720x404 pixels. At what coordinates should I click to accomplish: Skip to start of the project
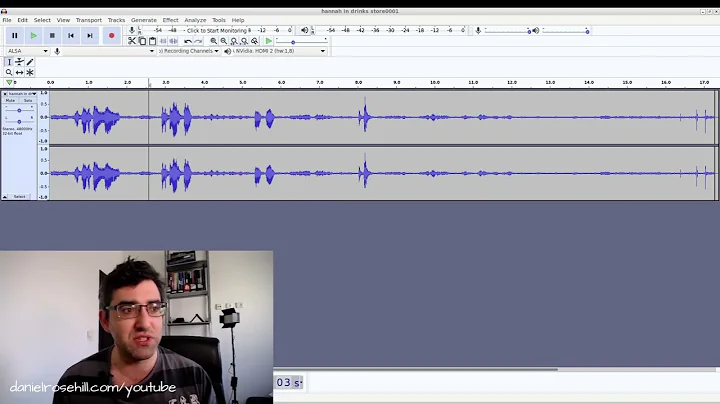[x=71, y=36]
